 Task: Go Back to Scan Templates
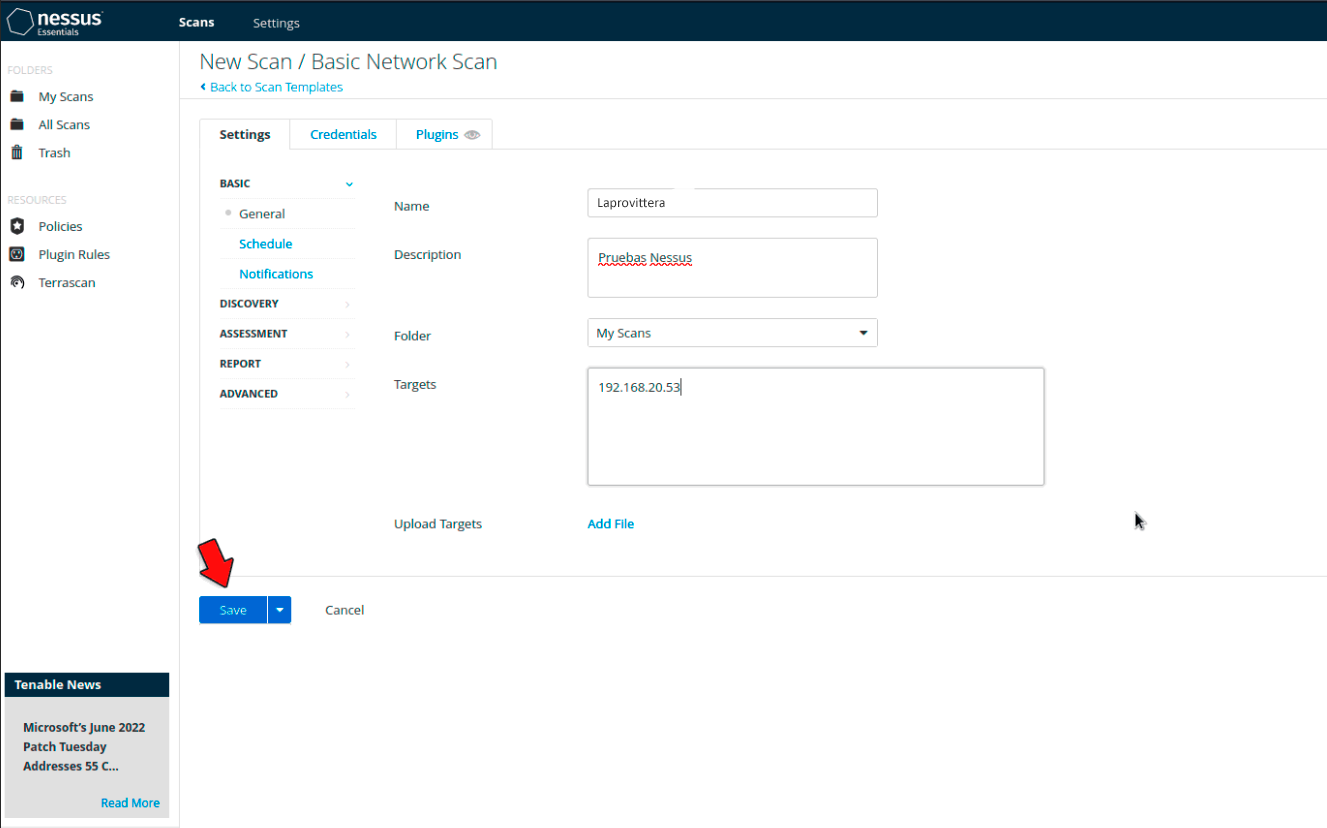point(276,87)
